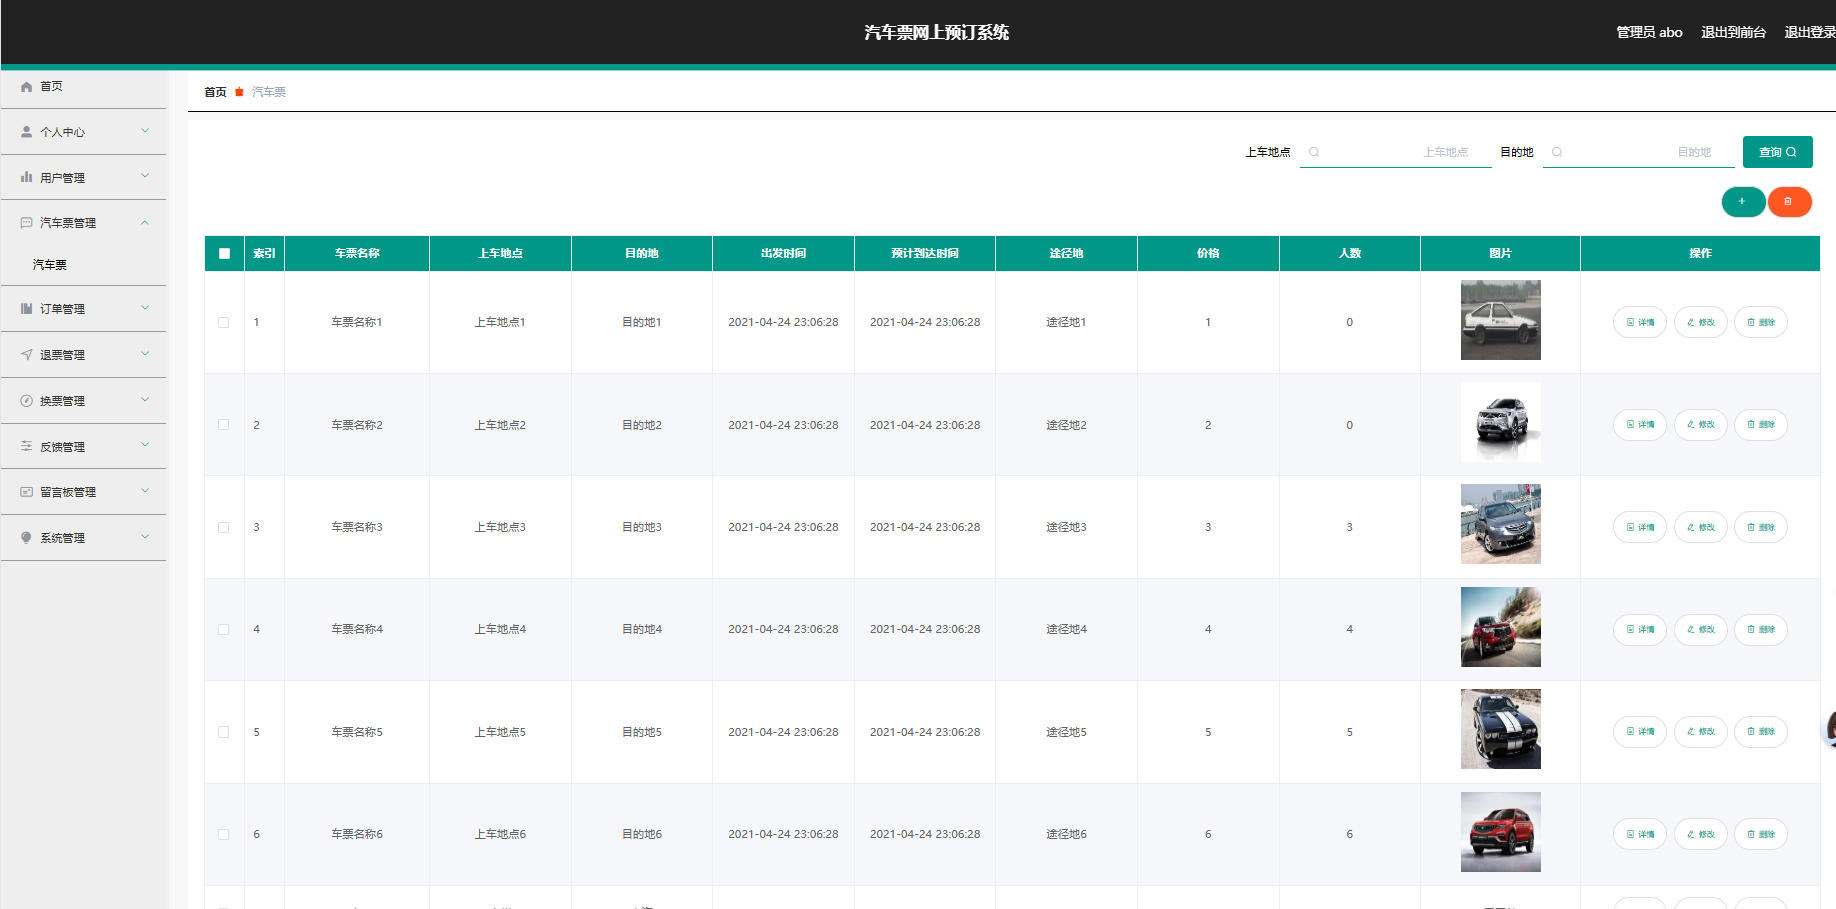Check the checkbox for row 车票名称1
This screenshot has height=909, width=1836.
224,323
